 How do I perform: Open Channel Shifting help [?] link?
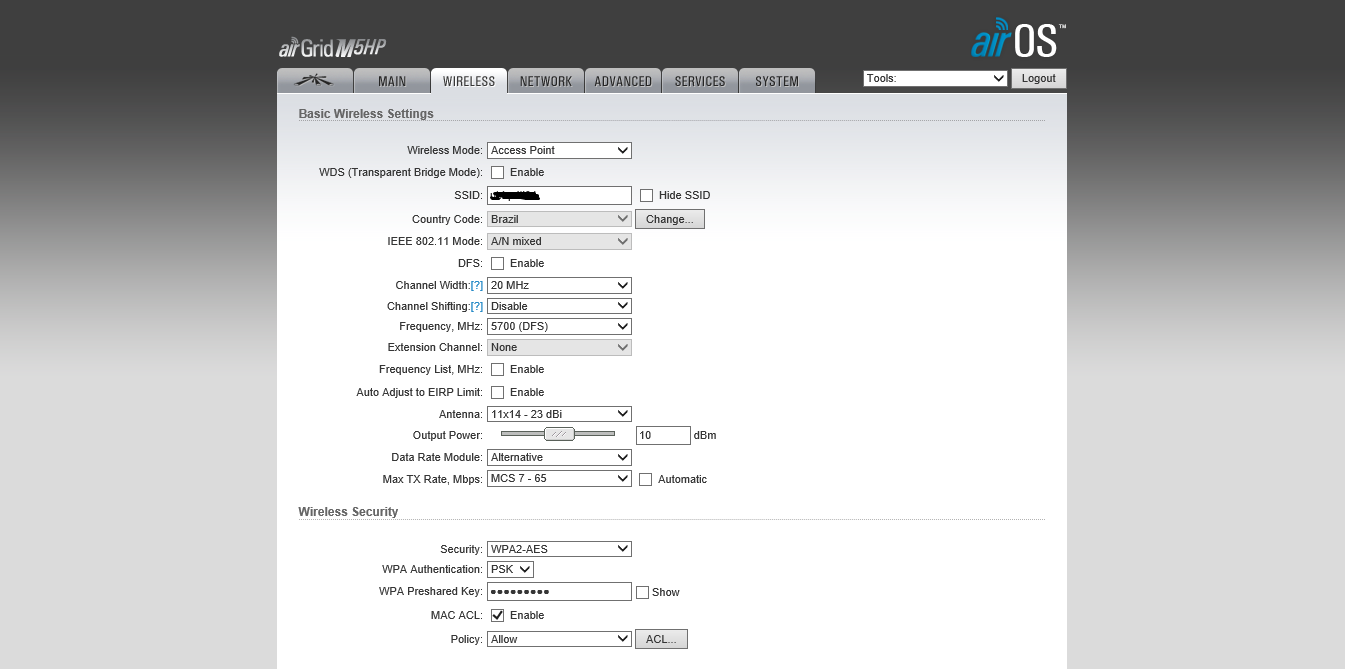tap(477, 307)
